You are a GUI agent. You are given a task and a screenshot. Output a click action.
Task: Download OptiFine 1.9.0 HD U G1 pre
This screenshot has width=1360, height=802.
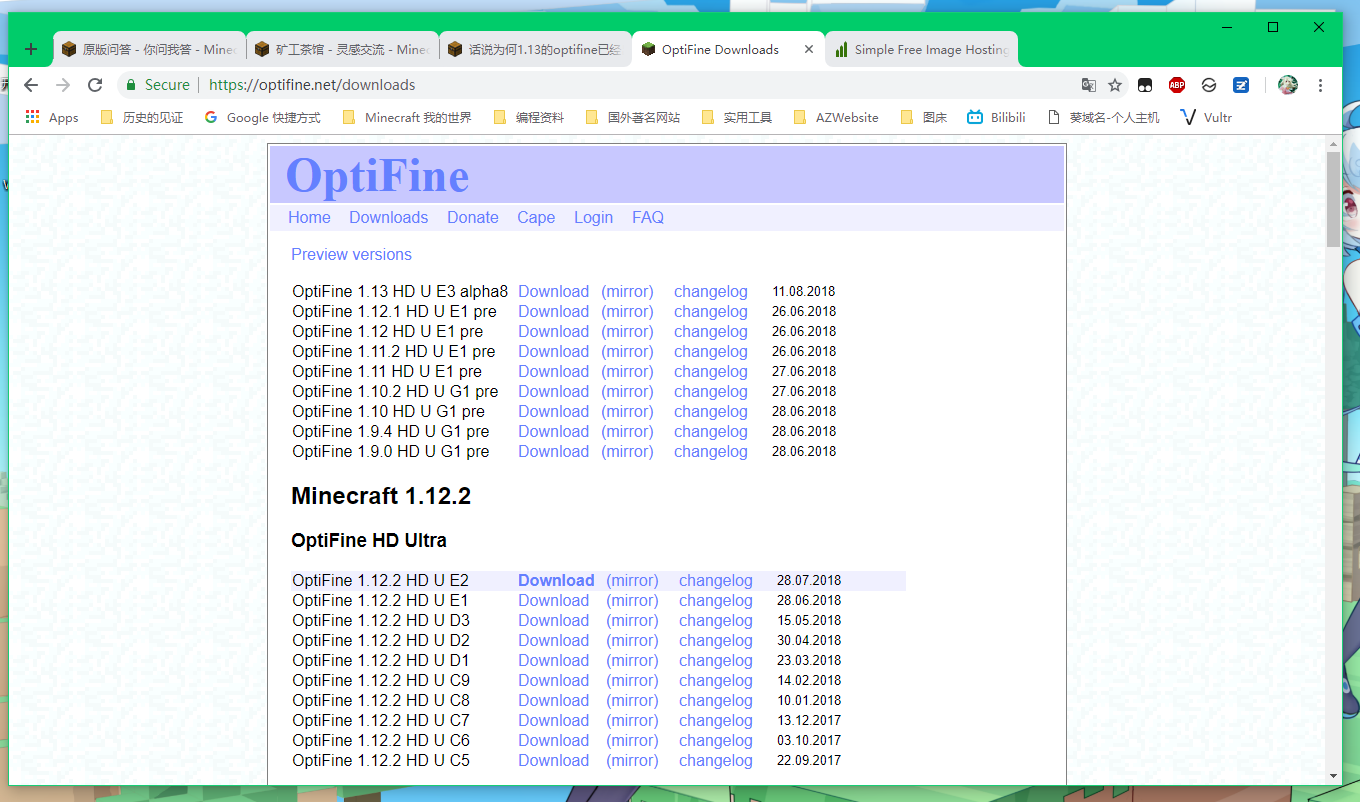(x=553, y=452)
